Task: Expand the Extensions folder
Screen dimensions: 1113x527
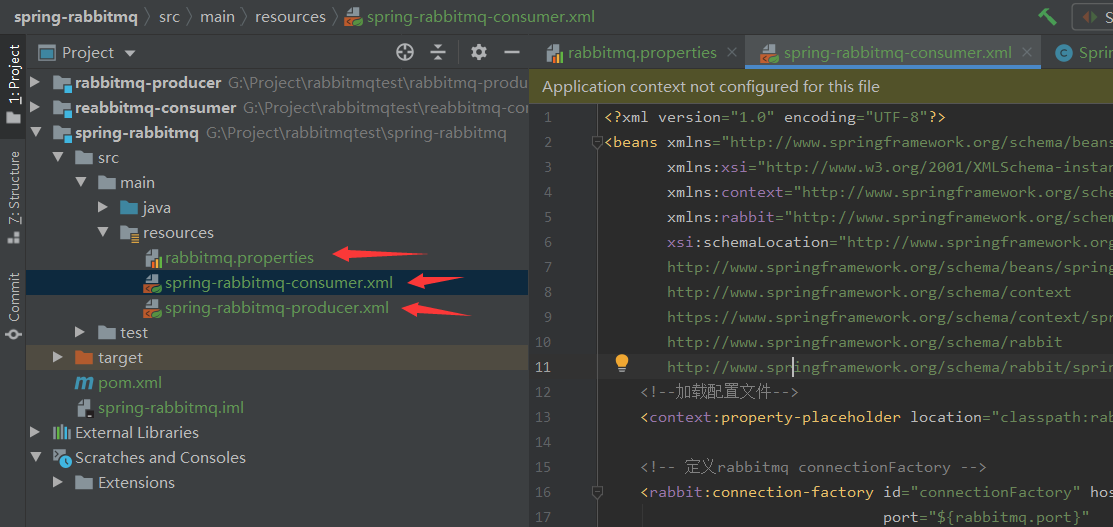Action: 59,482
